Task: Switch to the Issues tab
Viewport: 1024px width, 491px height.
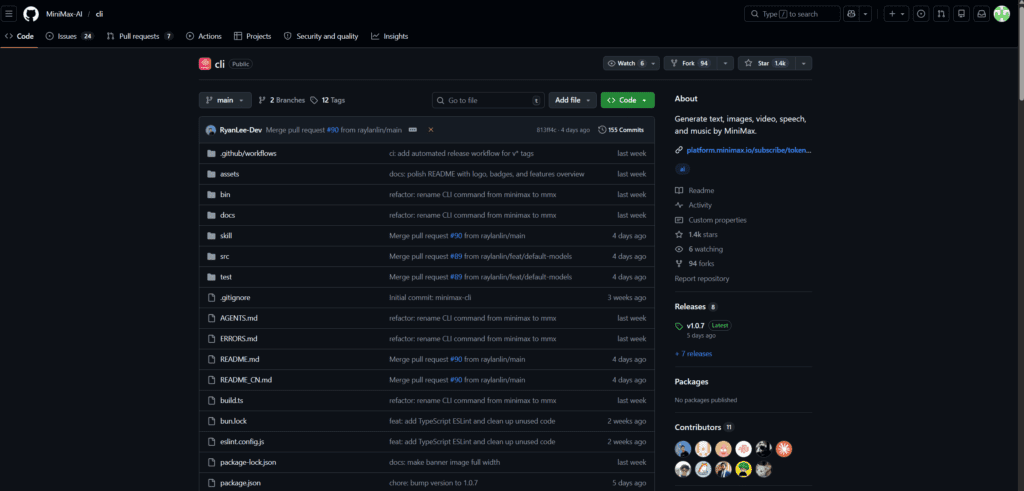Action: (x=69, y=37)
